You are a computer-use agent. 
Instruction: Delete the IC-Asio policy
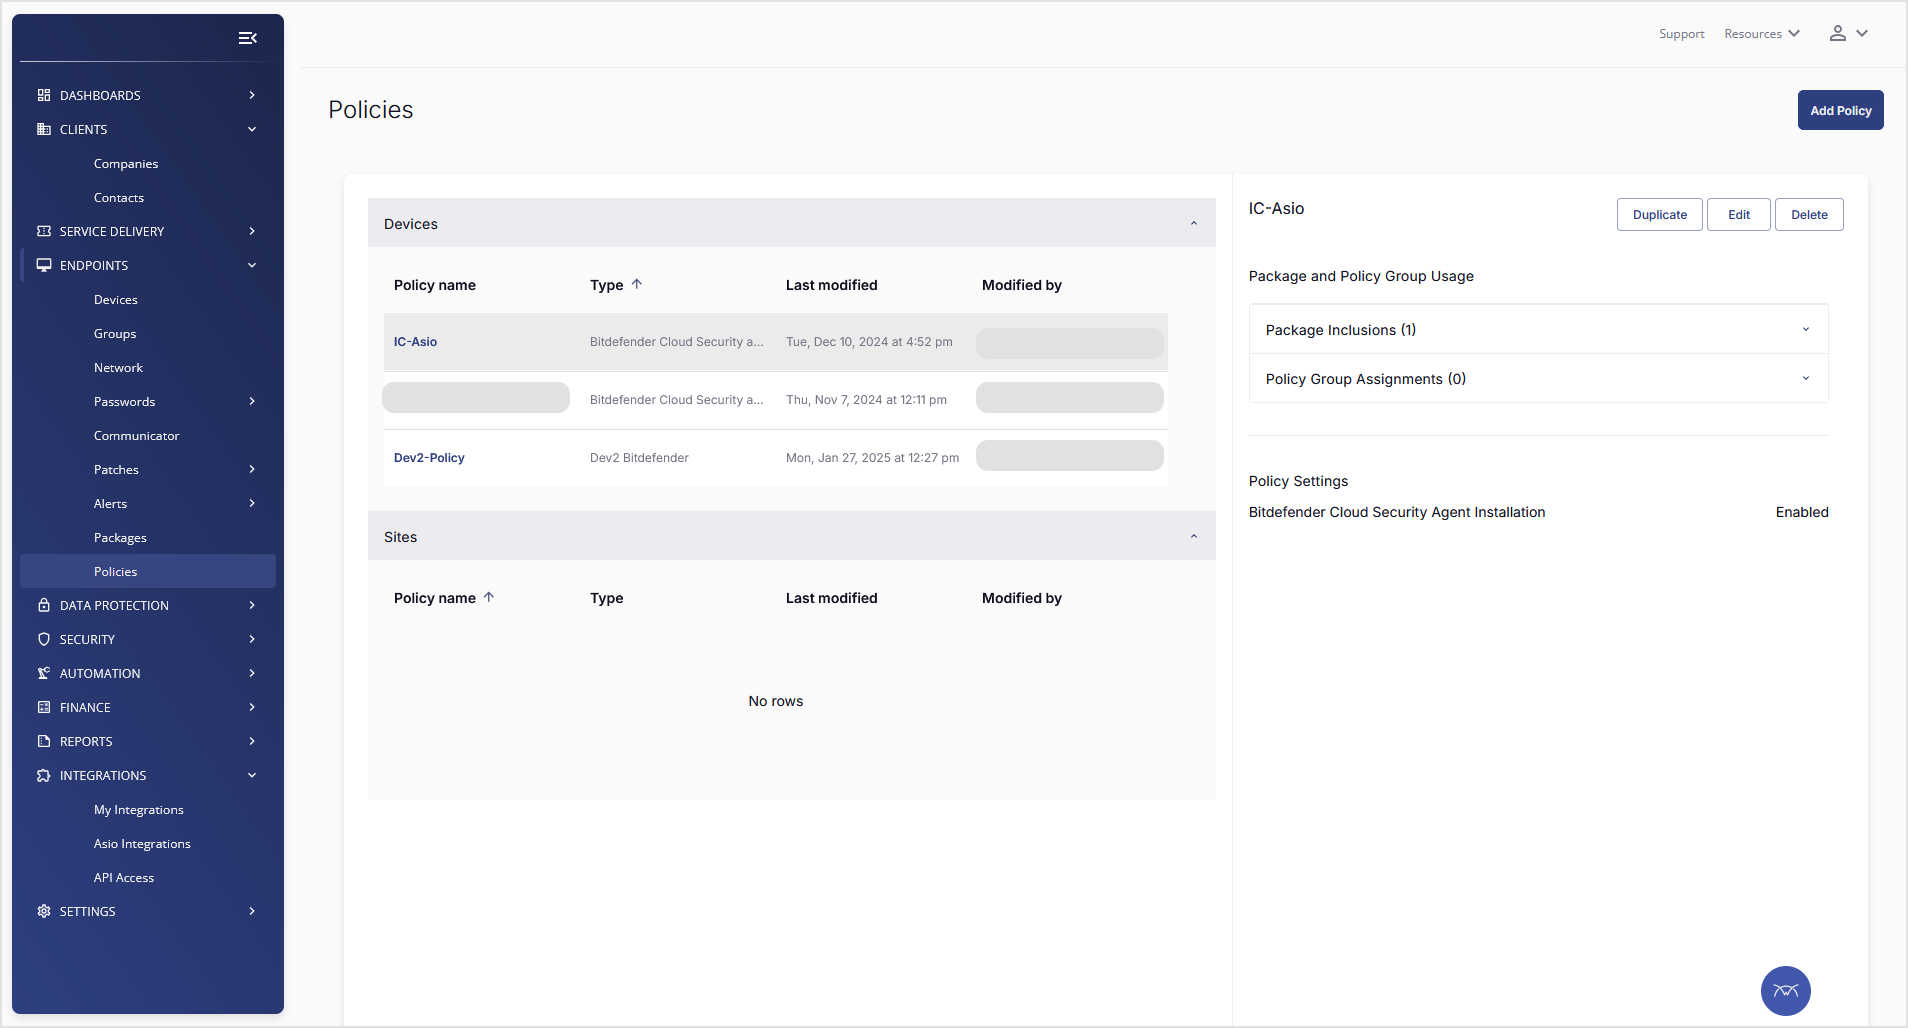click(x=1808, y=215)
